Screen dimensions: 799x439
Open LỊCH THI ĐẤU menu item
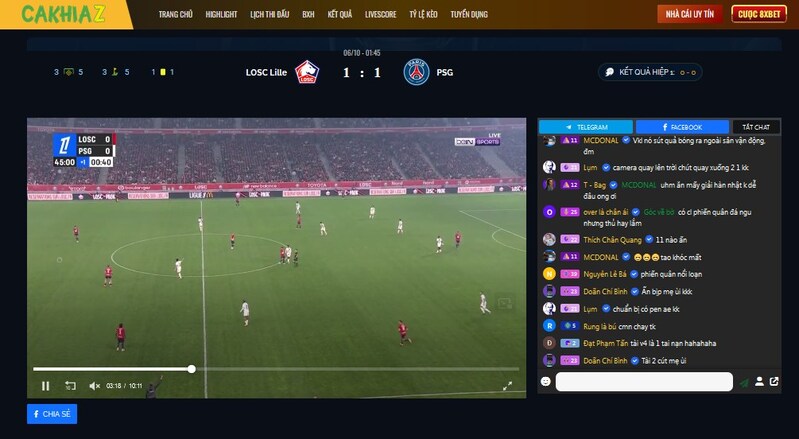270,14
